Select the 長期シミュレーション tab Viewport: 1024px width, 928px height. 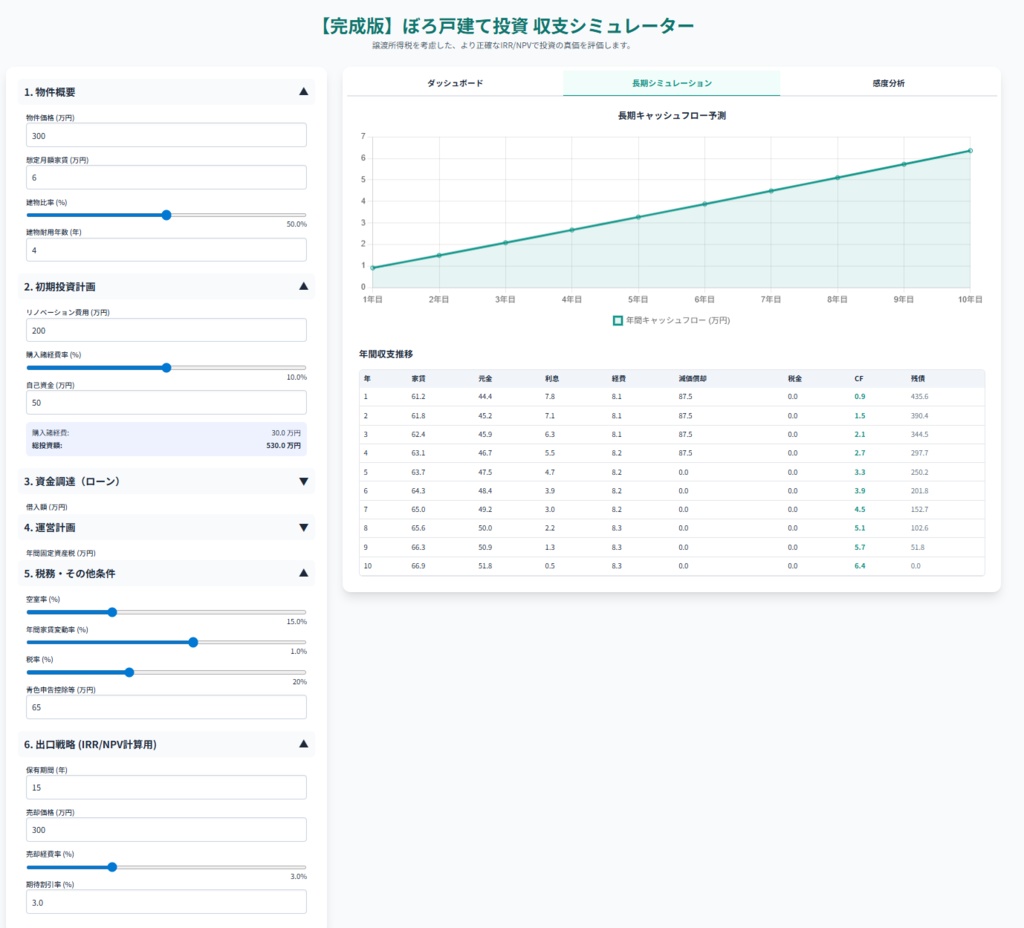[671, 83]
